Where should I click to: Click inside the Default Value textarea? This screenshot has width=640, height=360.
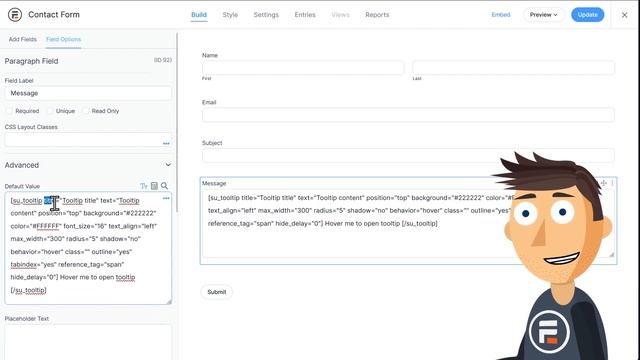tap(88, 249)
